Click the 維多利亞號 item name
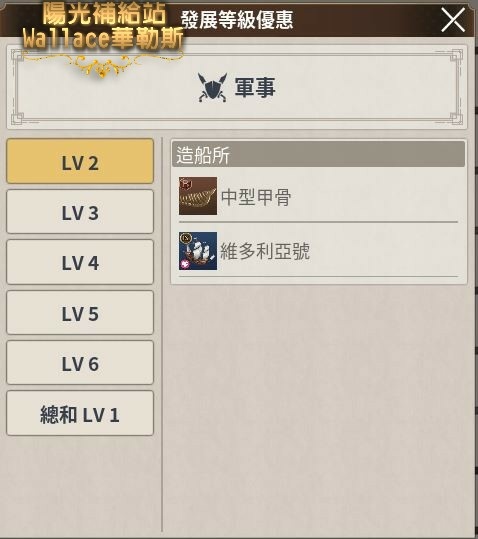The width and height of the screenshot is (478, 539). 265,251
